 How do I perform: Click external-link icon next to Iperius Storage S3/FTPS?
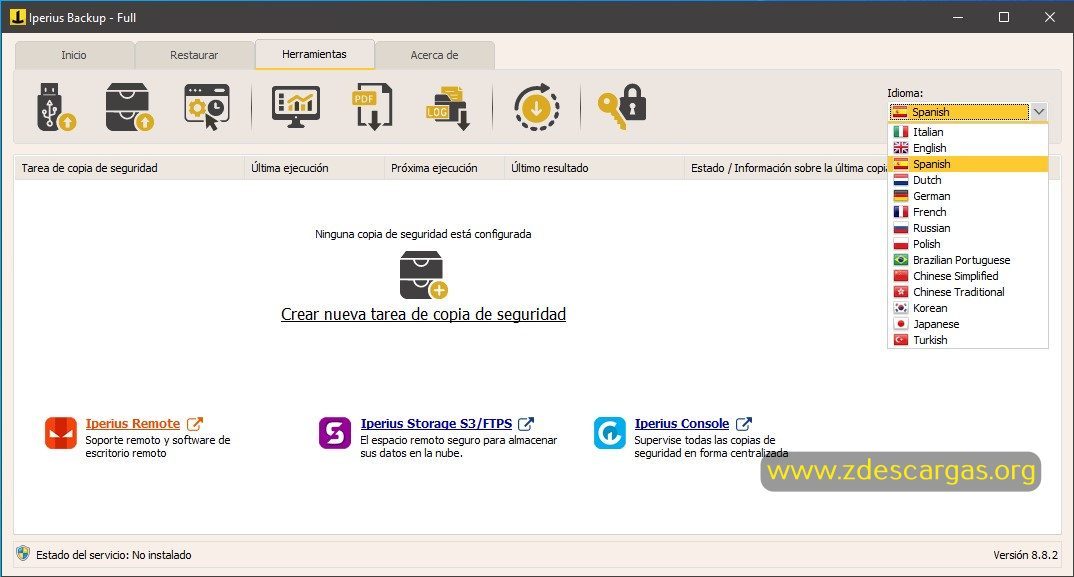click(526, 424)
